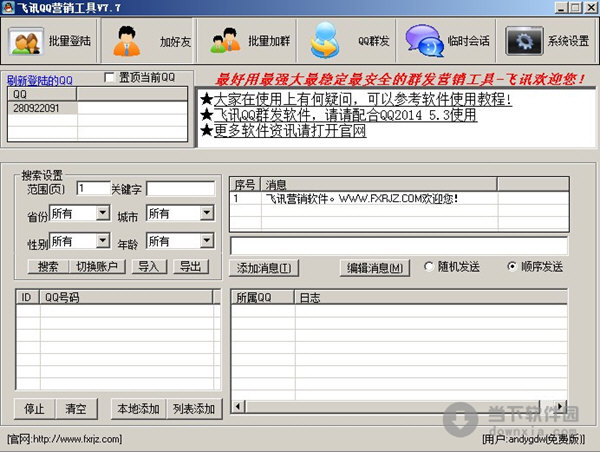
Task: Click the 本地添加 button
Action: point(139,409)
